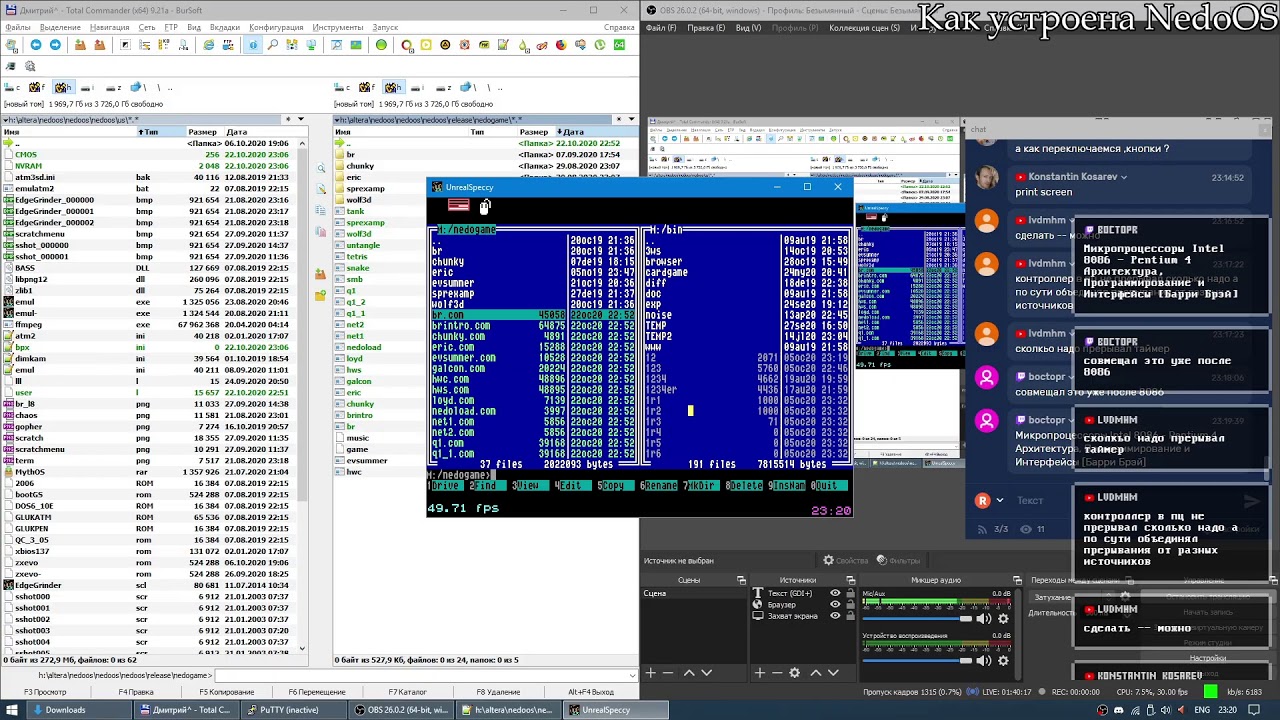Screen dimensions: 1280x720
Task: Pop out the Sources dock panel
Action: (851, 580)
